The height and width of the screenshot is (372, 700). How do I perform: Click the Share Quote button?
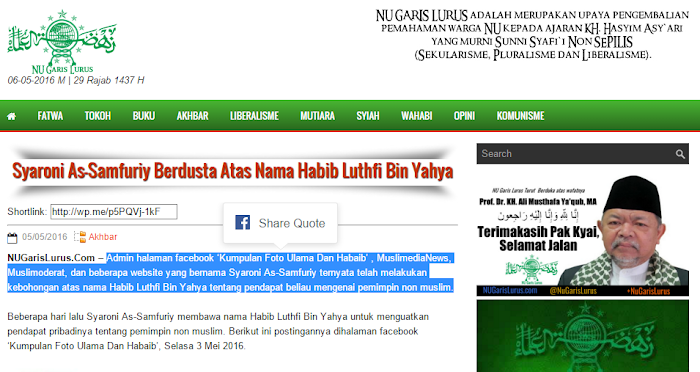coord(280,223)
